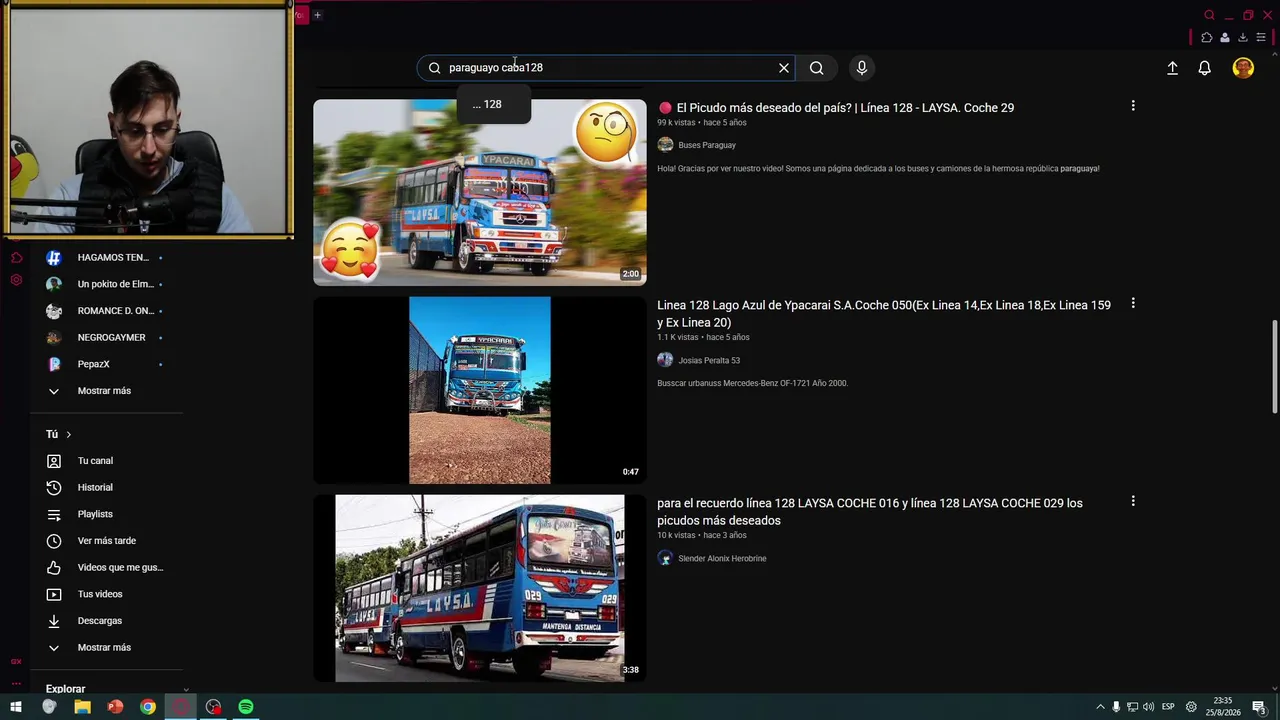This screenshot has height=720, width=1280.
Task: Open the settings gear in system tray
Action: tap(1191, 707)
